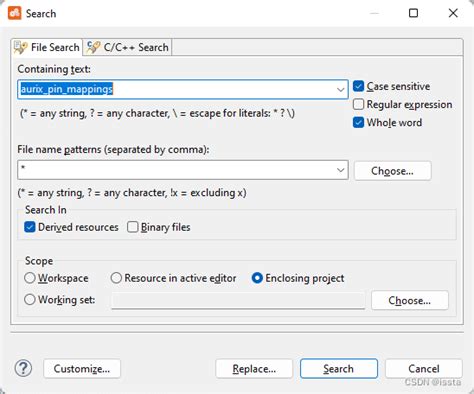
Task: Enable searching in Binary files
Action: coord(132,227)
